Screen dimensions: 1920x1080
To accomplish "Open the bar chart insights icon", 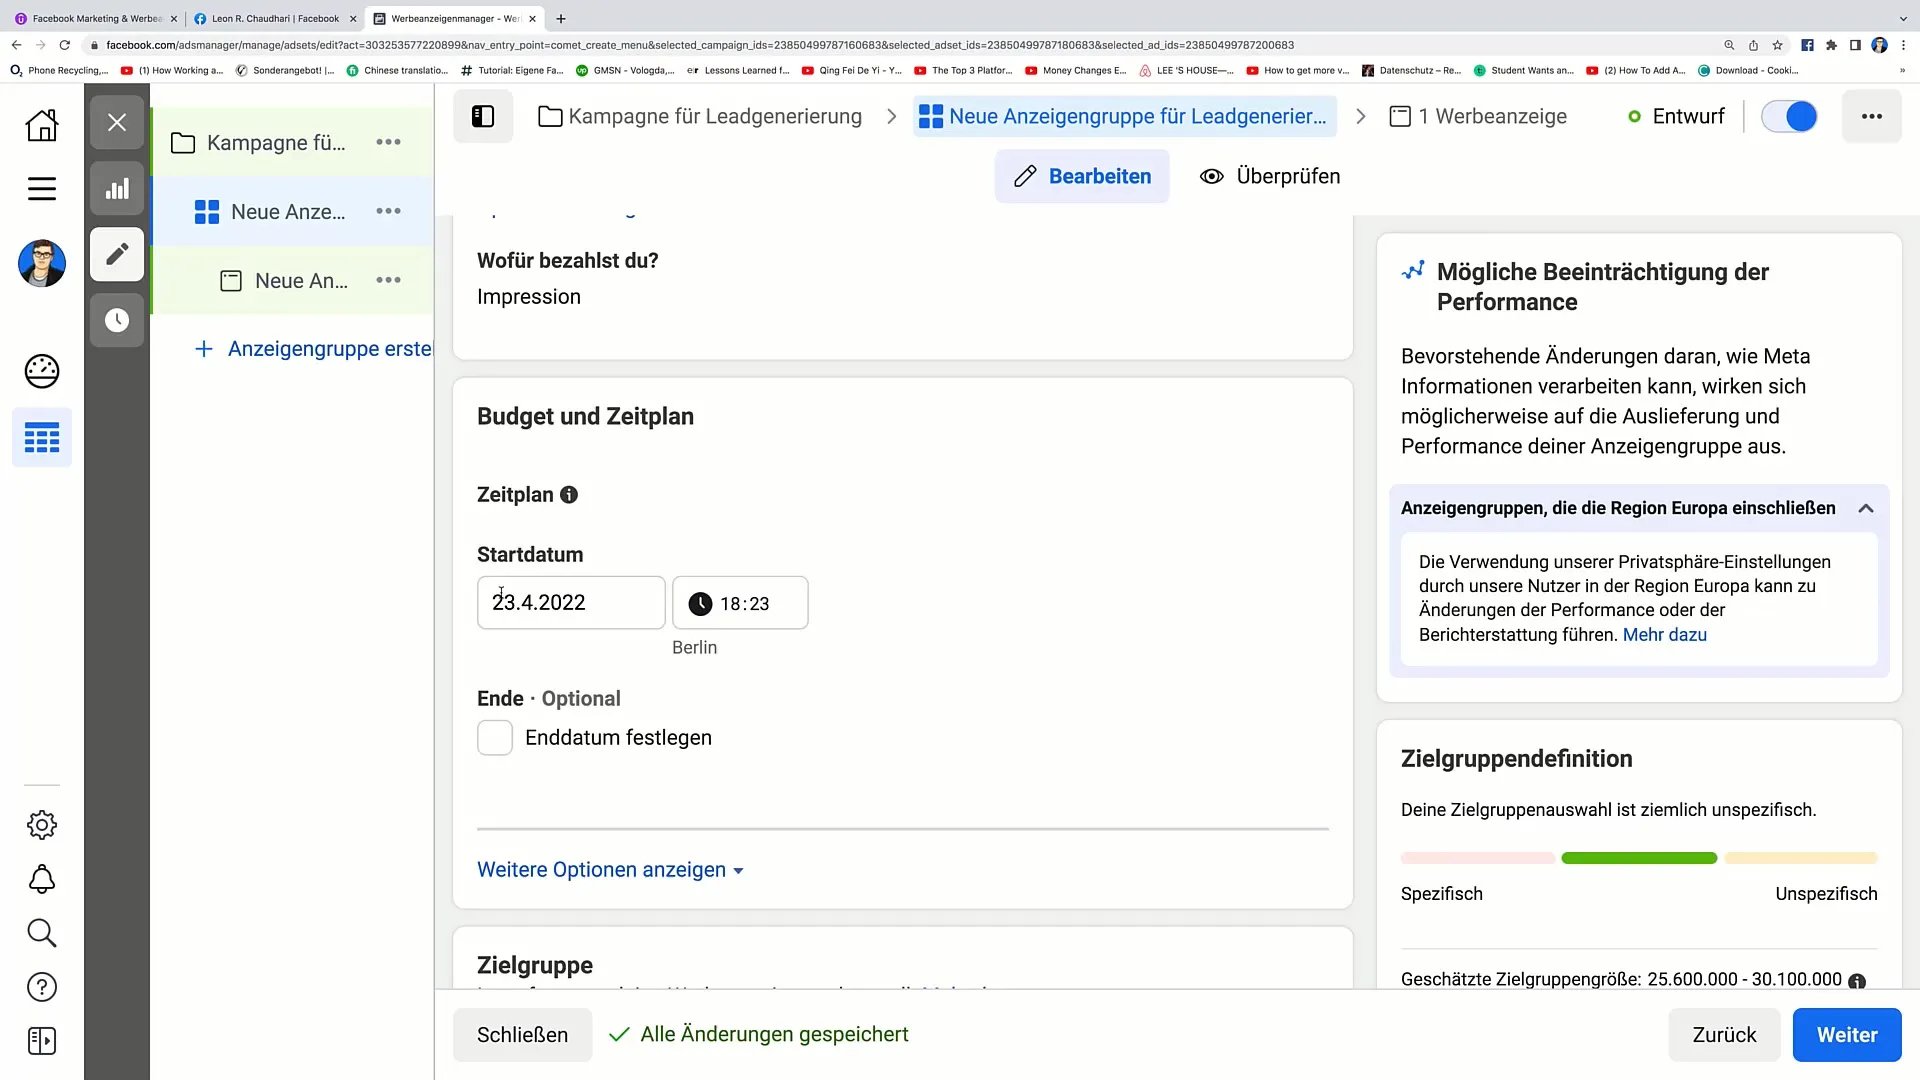I will pos(117,189).
